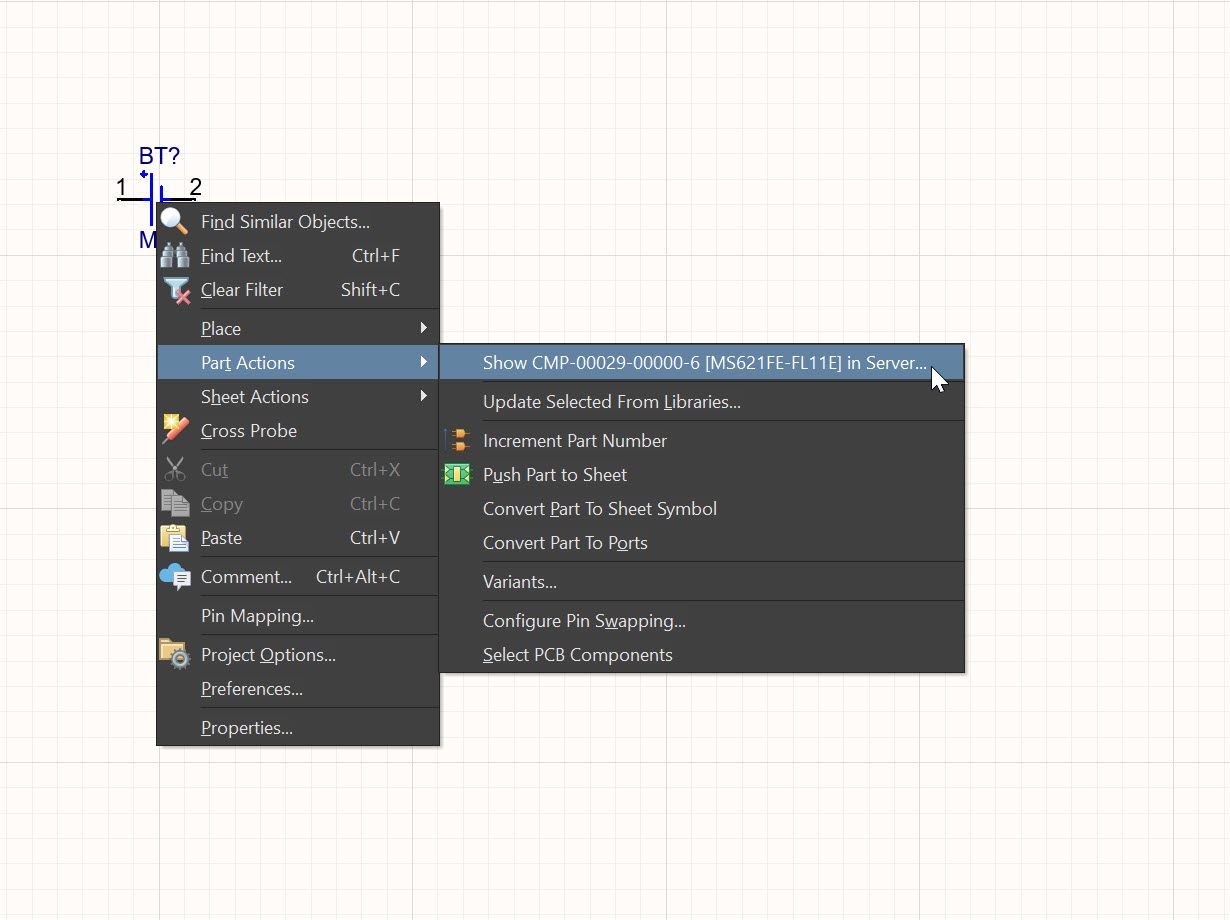This screenshot has height=920, width=1230.
Task: Click the Cross Probe icon
Action: tap(175, 430)
